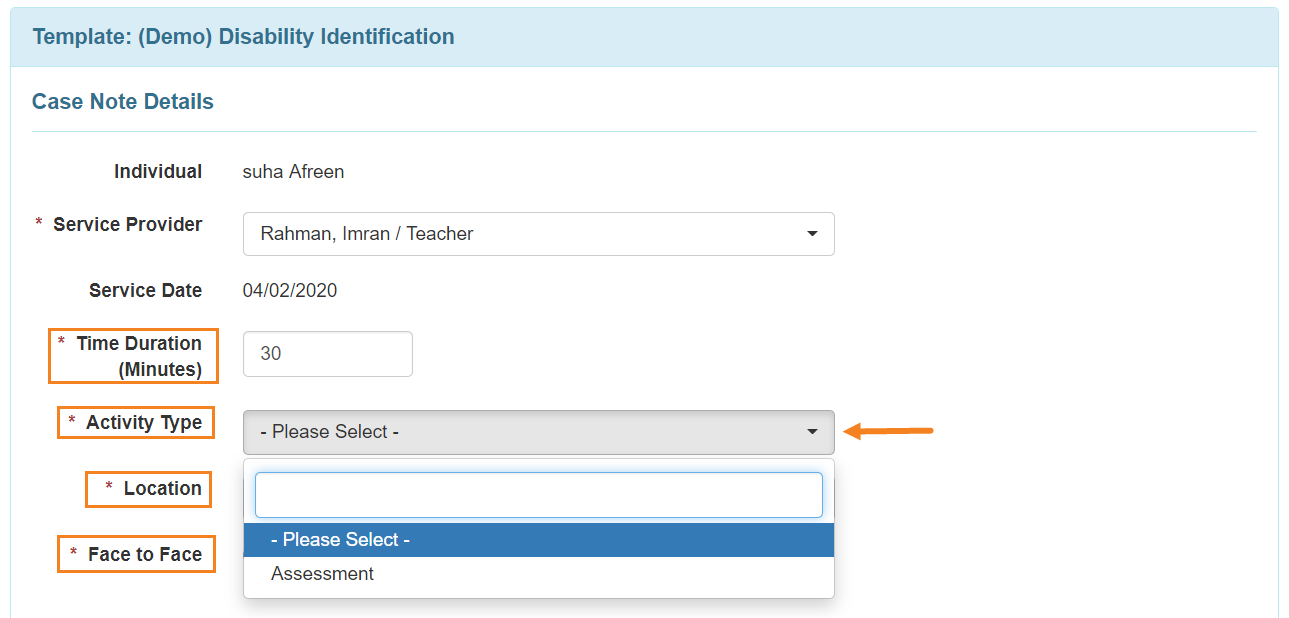Click the Time Duration input showing 30

tap(327, 354)
